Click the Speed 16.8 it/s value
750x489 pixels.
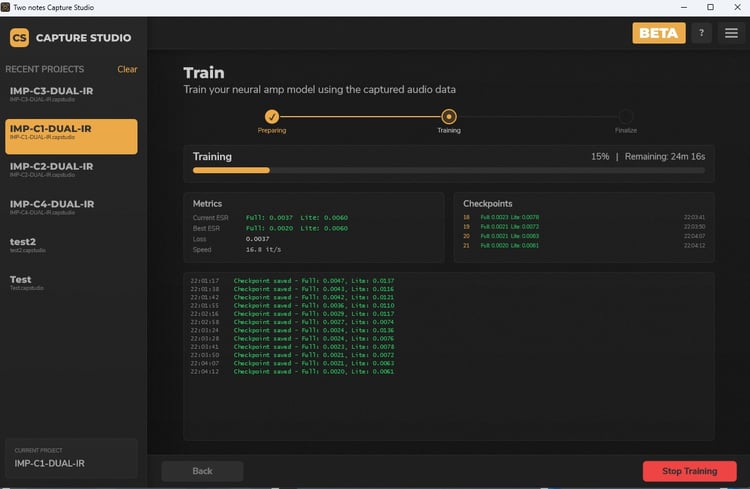[x=263, y=250]
